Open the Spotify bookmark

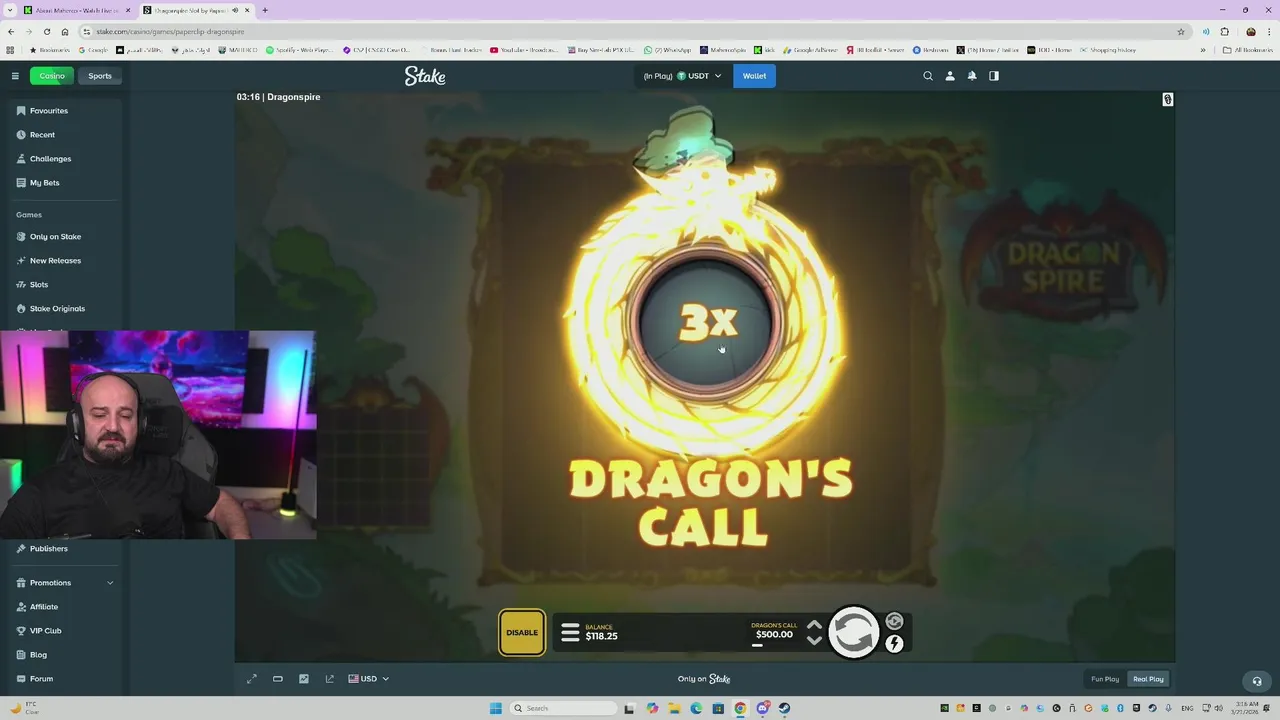coord(302,50)
